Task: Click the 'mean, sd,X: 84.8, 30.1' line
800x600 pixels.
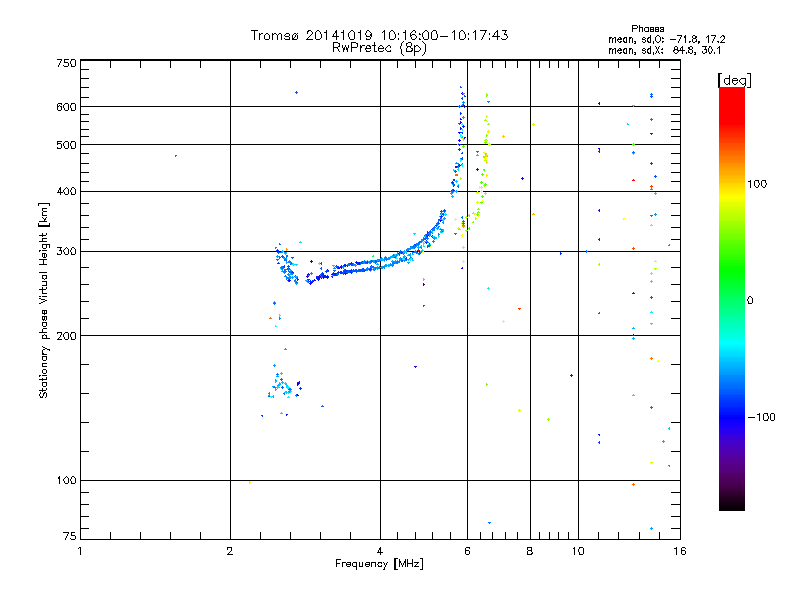Action: 664,50
